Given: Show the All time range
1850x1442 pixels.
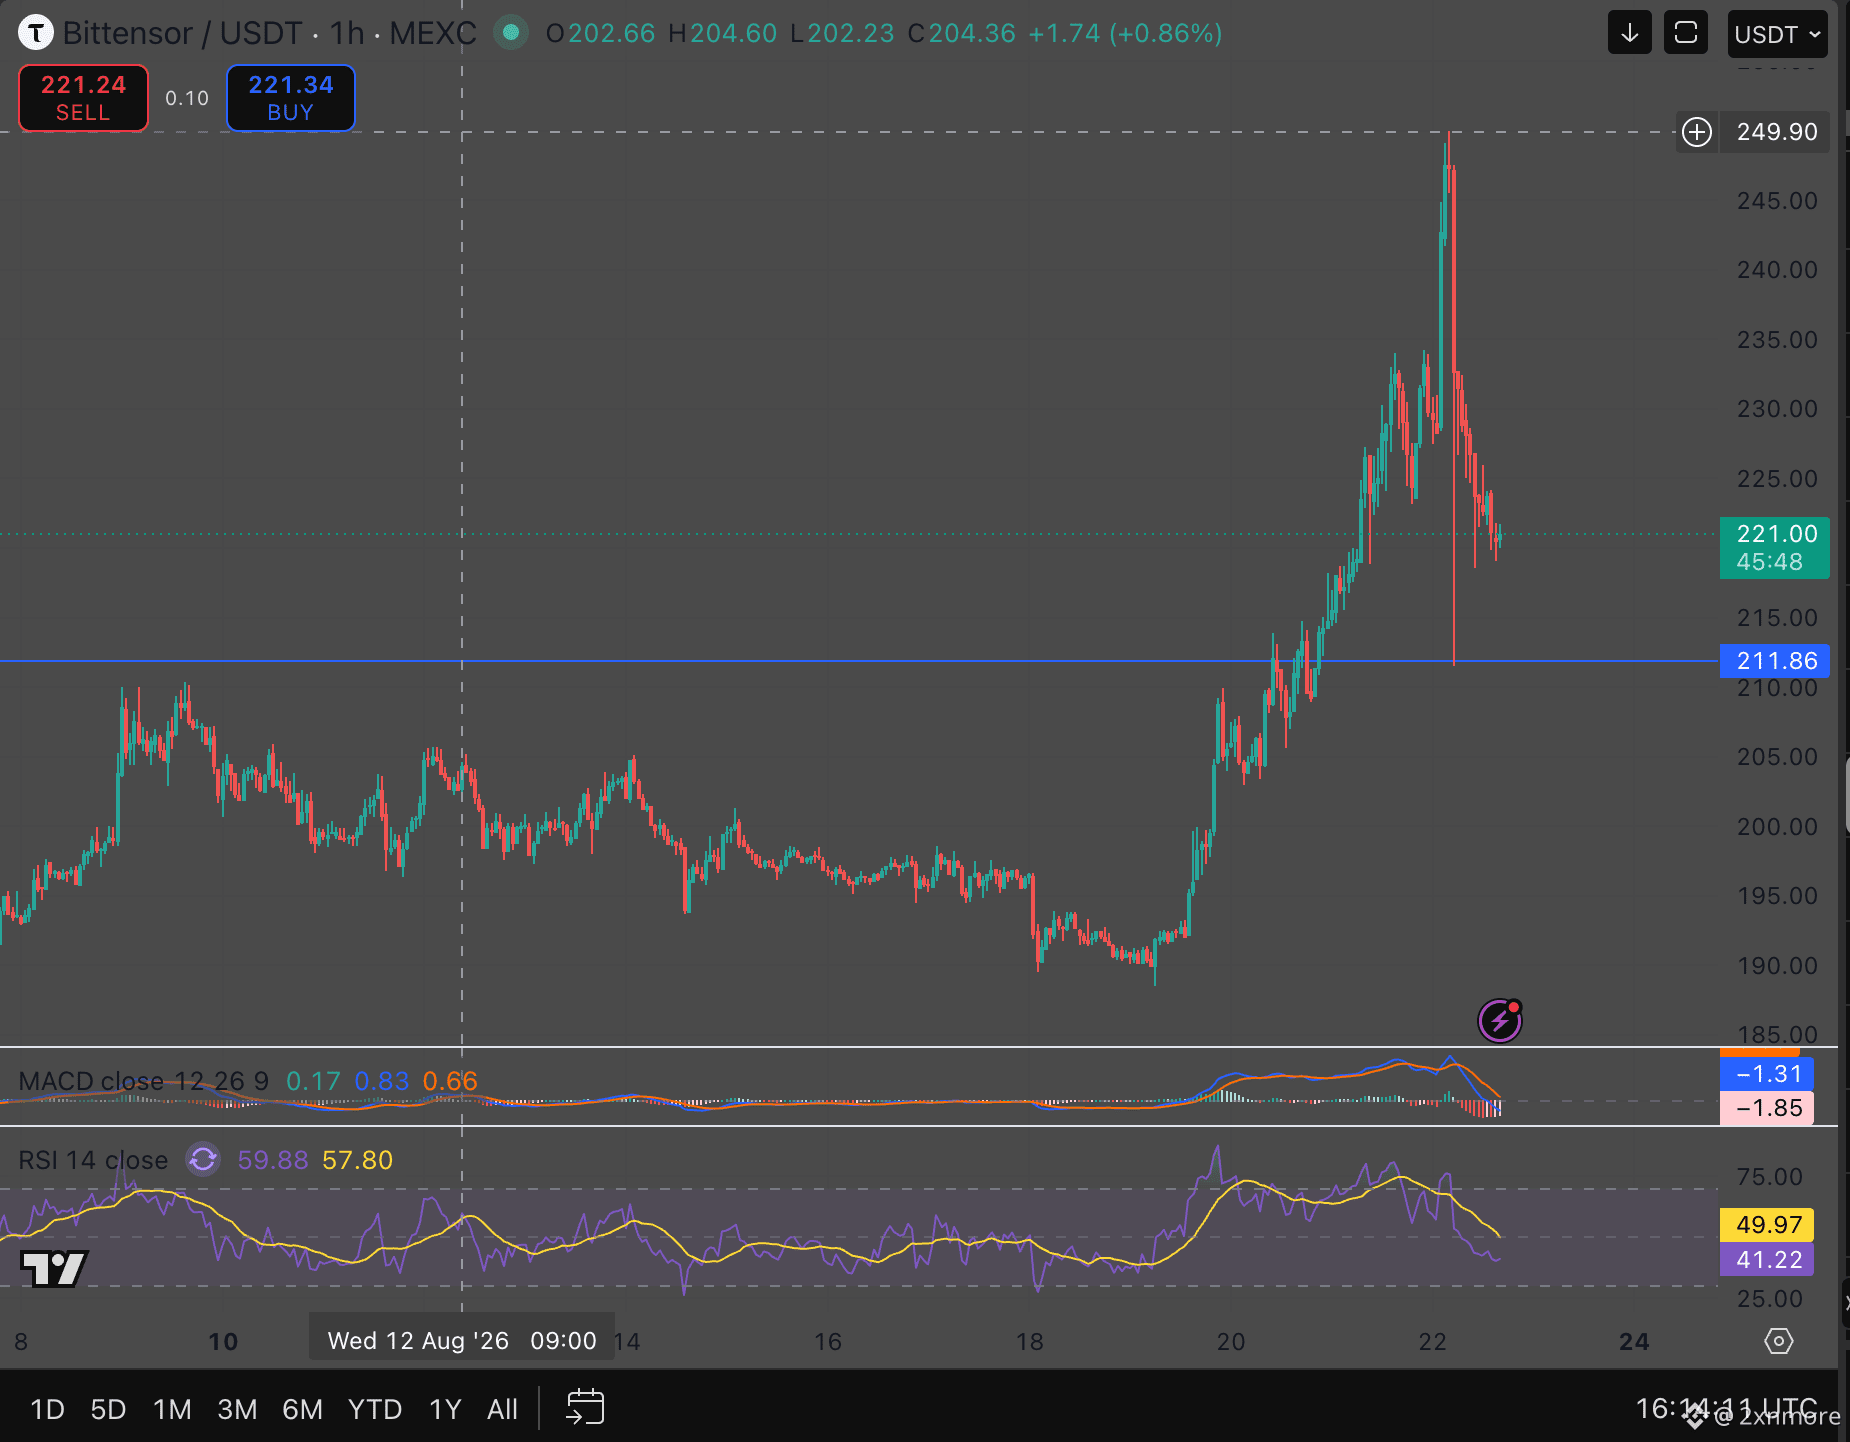Looking at the screenshot, I should (x=502, y=1409).
